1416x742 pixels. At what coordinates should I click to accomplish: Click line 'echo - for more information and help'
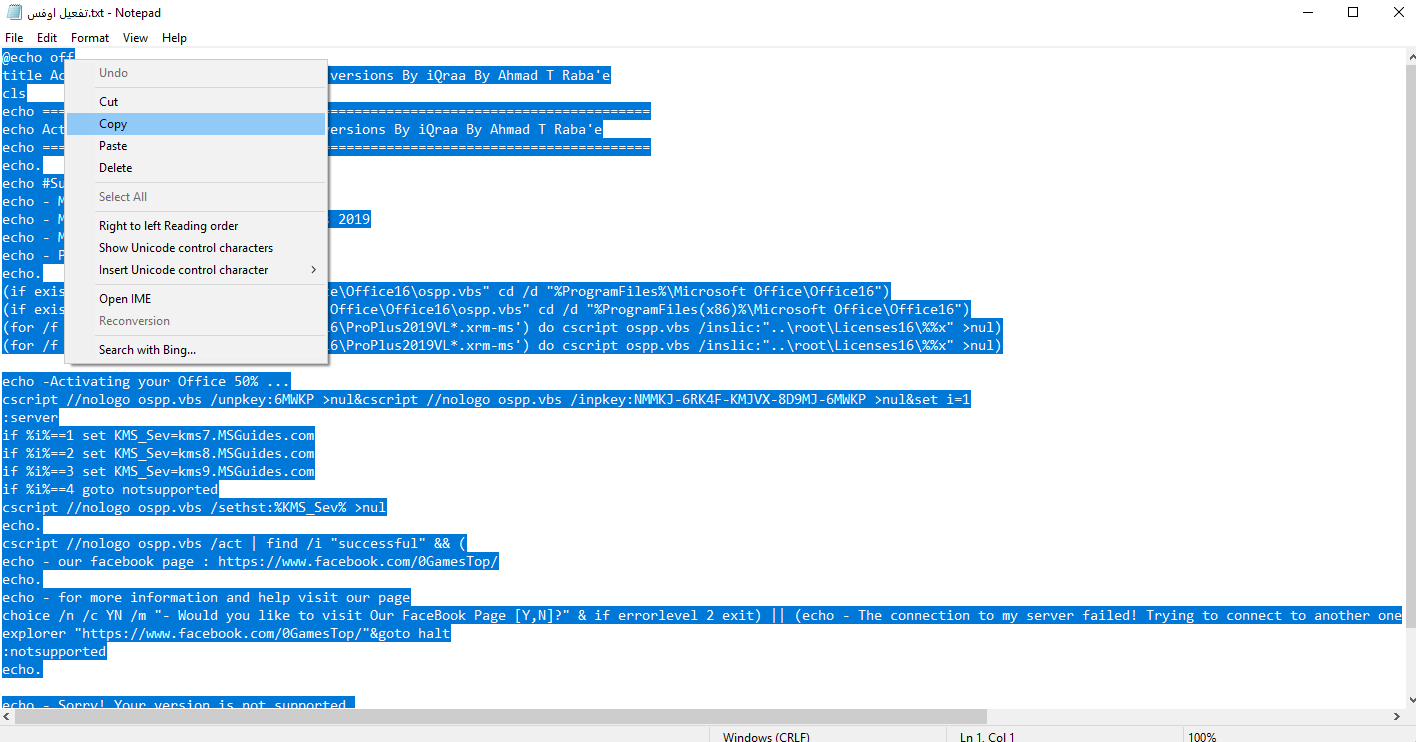(x=206, y=598)
